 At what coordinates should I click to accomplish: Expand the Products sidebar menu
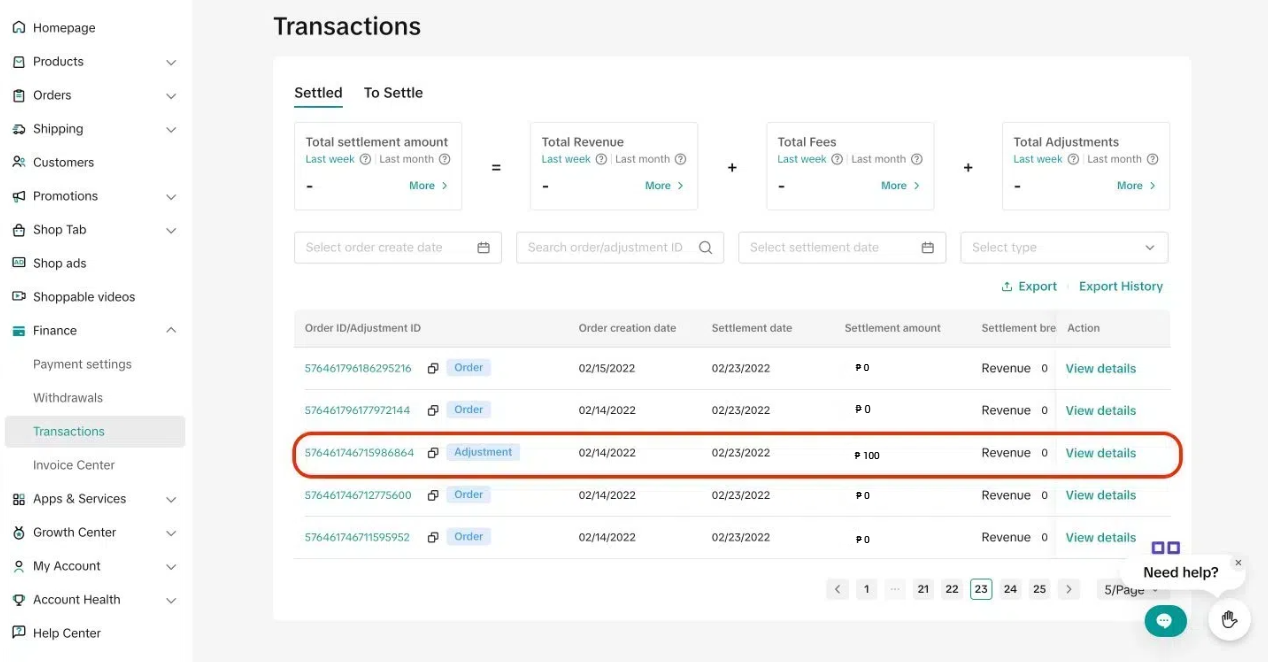click(171, 62)
